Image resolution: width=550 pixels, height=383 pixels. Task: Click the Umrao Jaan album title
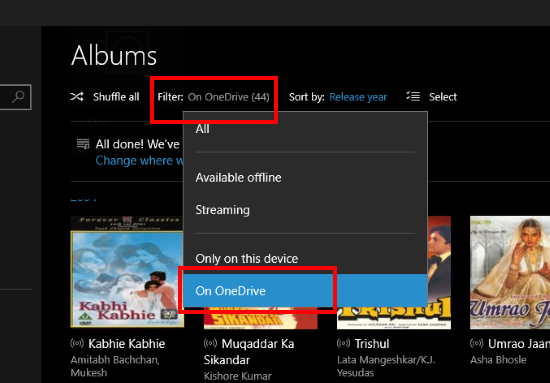click(x=519, y=344)
